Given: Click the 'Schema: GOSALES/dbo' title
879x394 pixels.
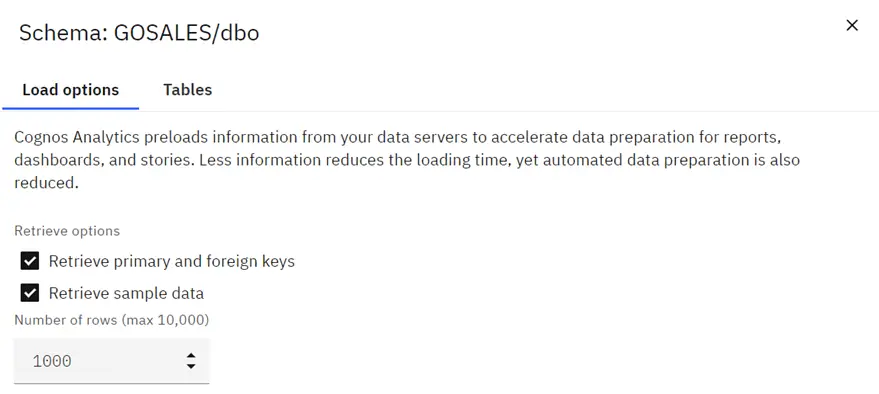Looking at the screenshot, I should pyautogui.click(x=139, y=33).
